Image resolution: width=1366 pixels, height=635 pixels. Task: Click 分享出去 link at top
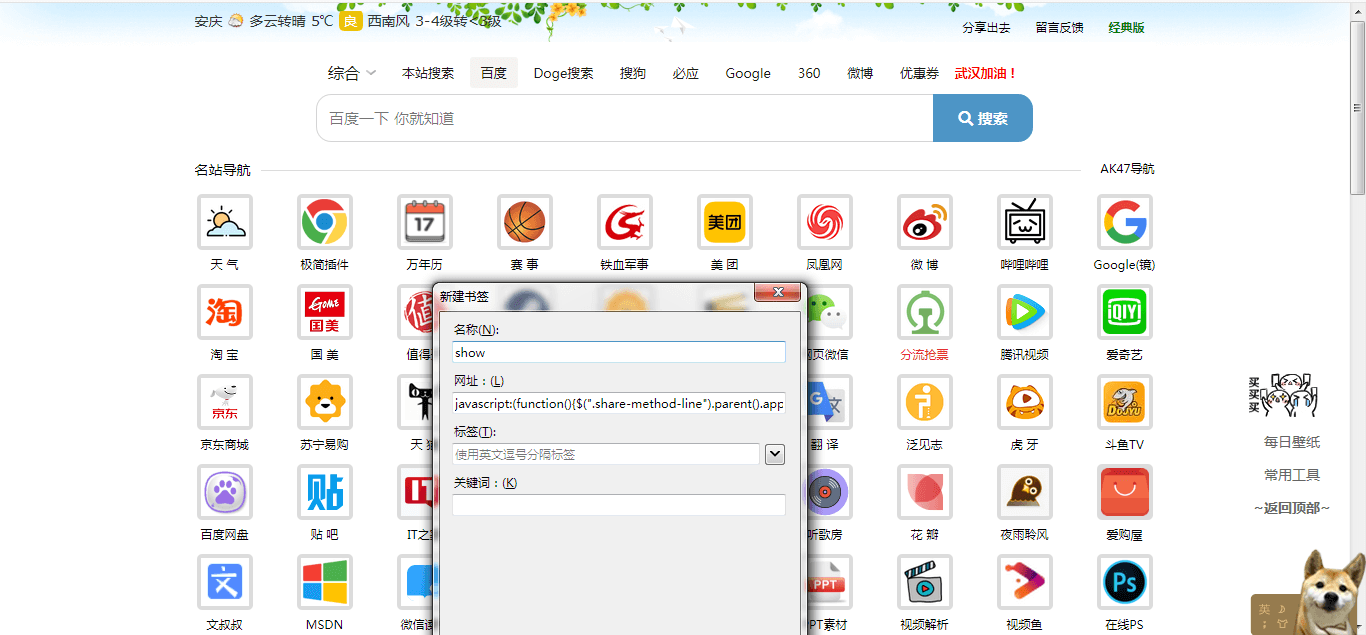pyautogui.click(x=986, y=28)
